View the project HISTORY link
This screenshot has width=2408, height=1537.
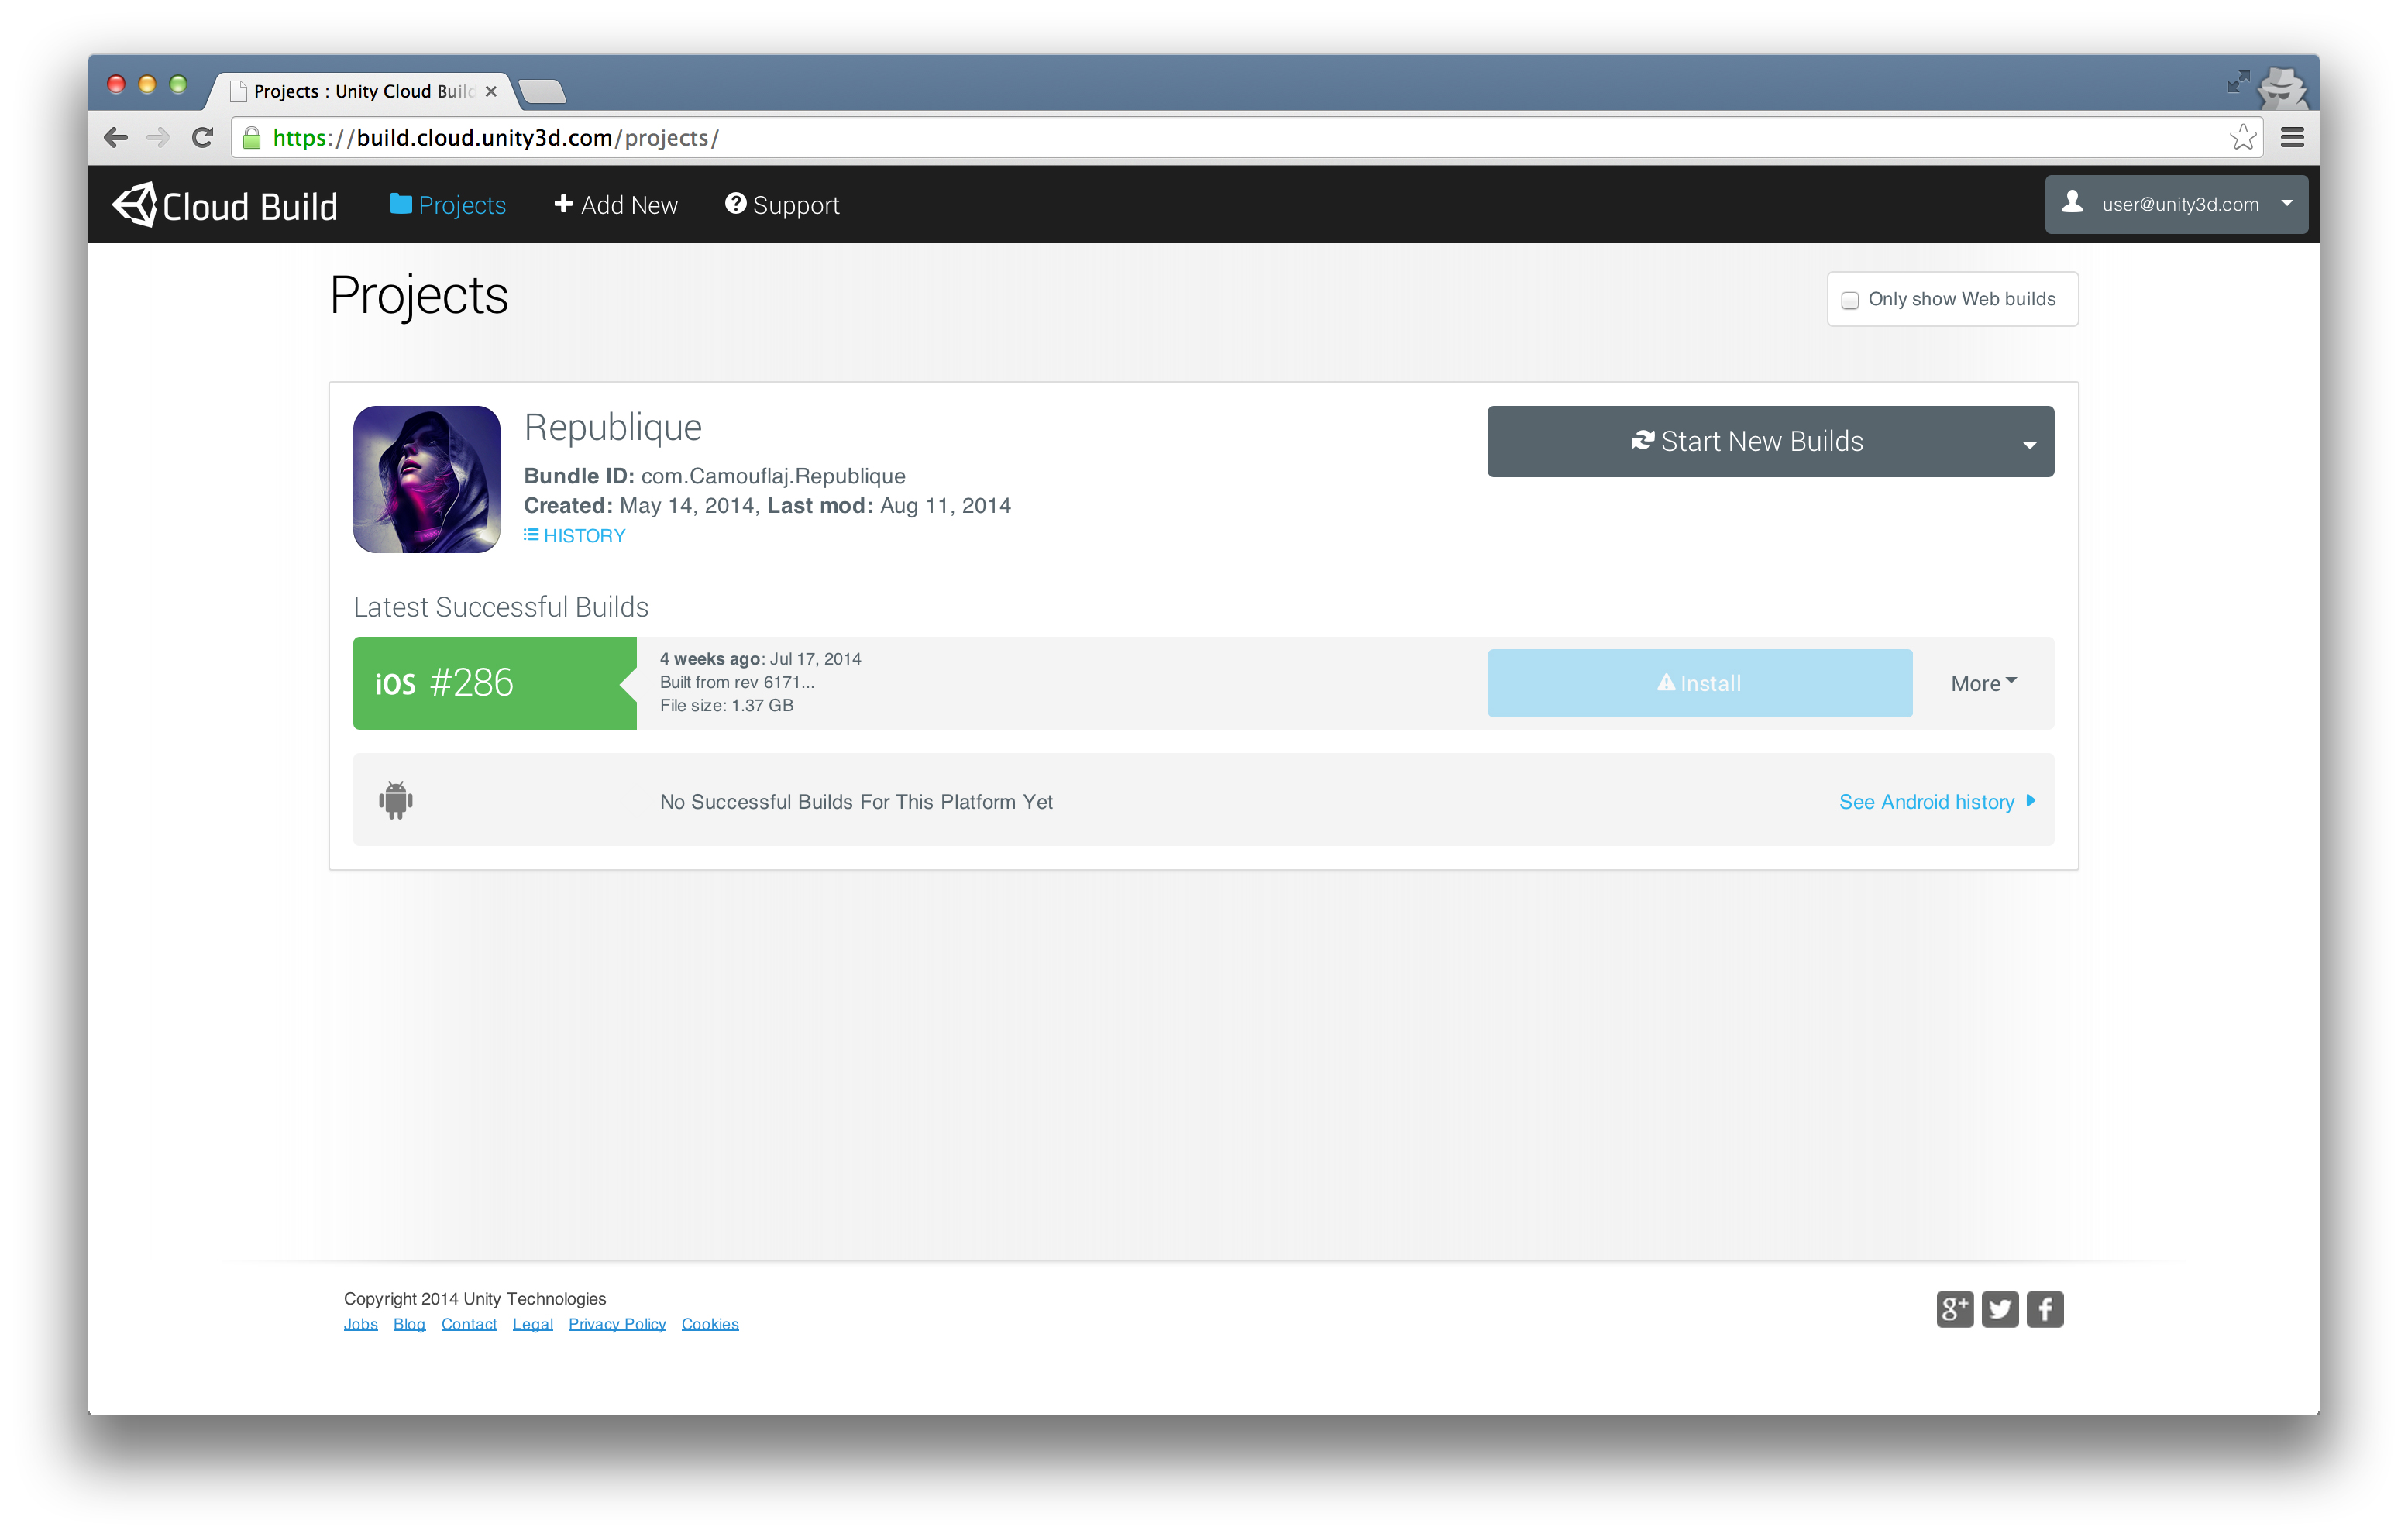pyautogui.click(x=575, y=536)
